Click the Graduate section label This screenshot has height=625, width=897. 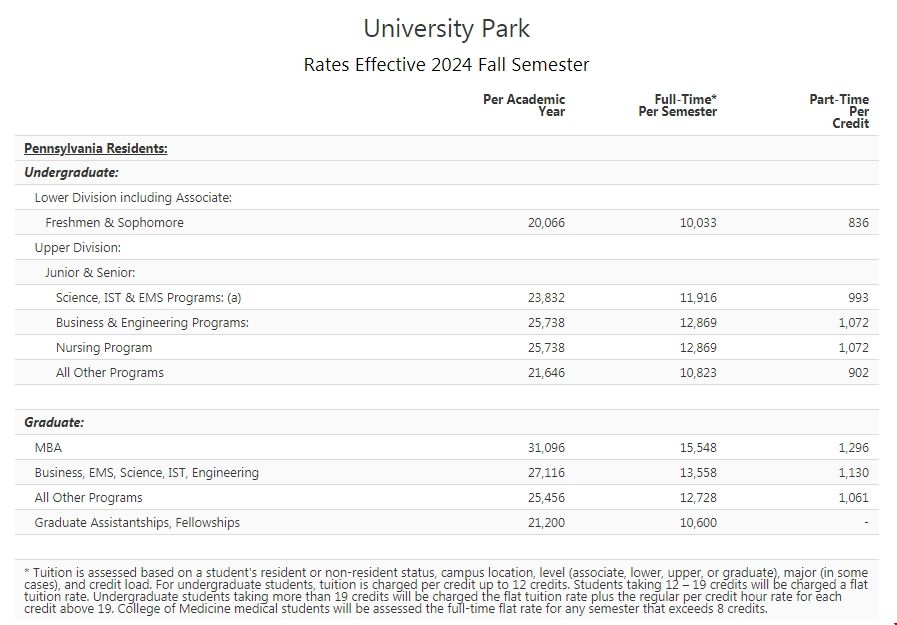click(x=54, y=423)
